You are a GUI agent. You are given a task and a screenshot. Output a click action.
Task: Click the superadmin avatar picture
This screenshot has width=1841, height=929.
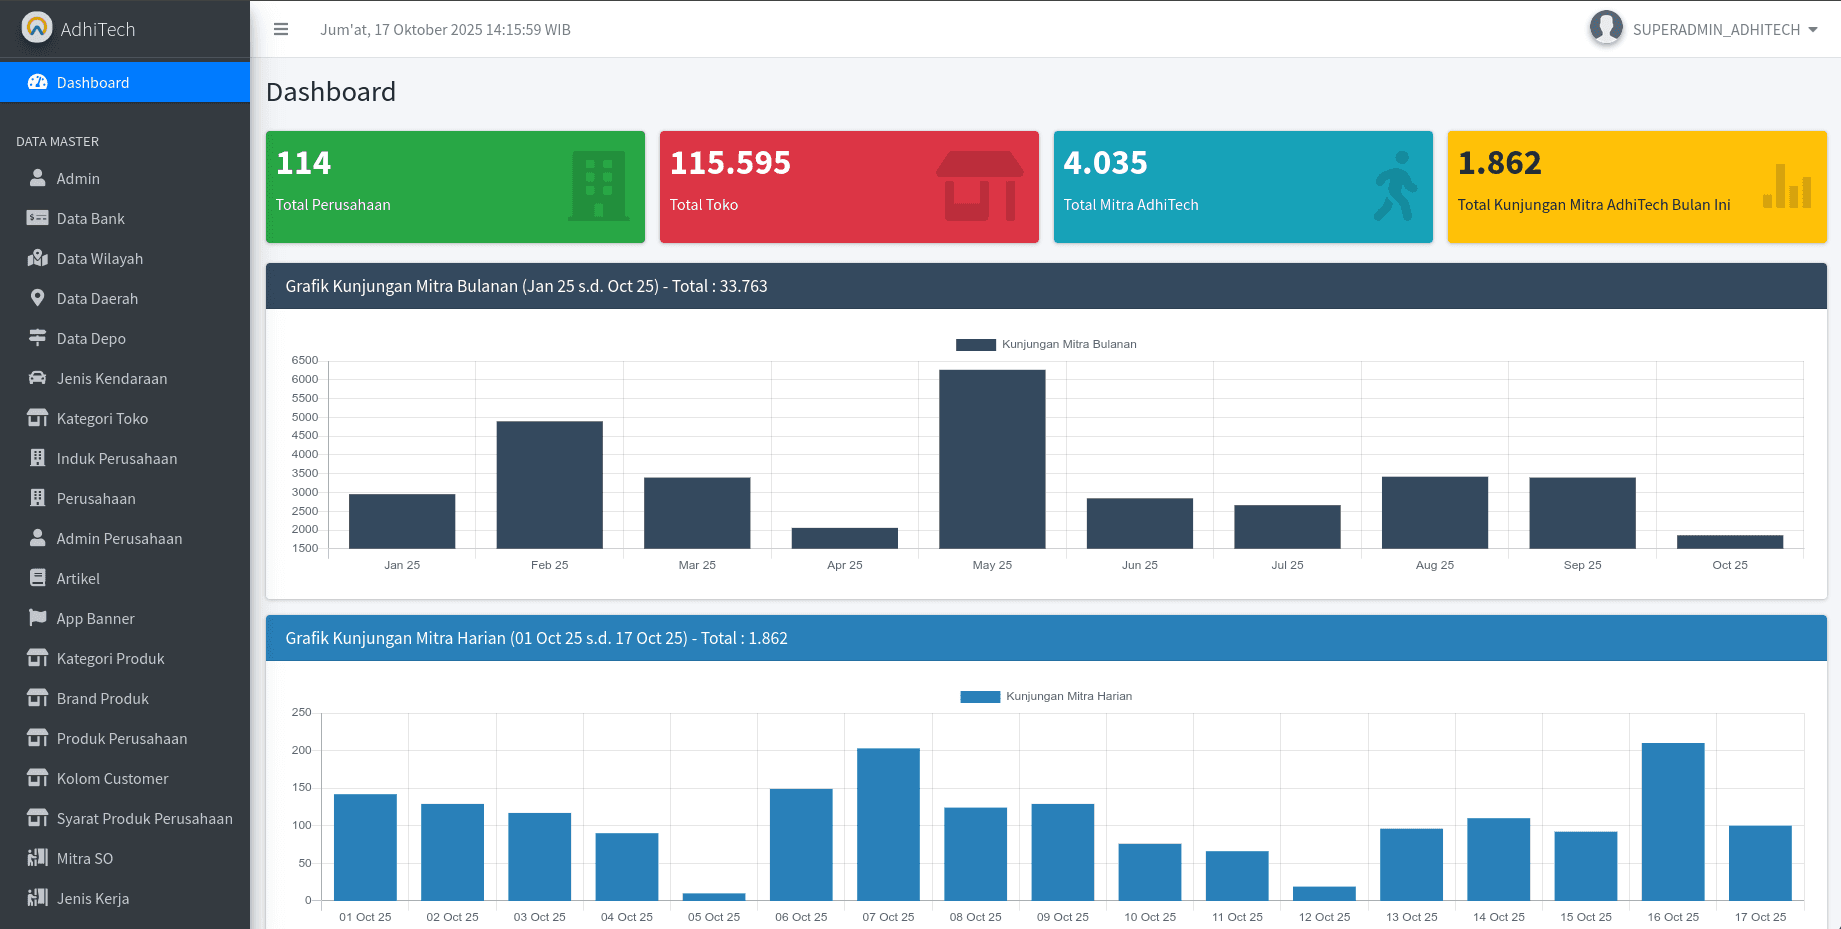point(1606,28)
